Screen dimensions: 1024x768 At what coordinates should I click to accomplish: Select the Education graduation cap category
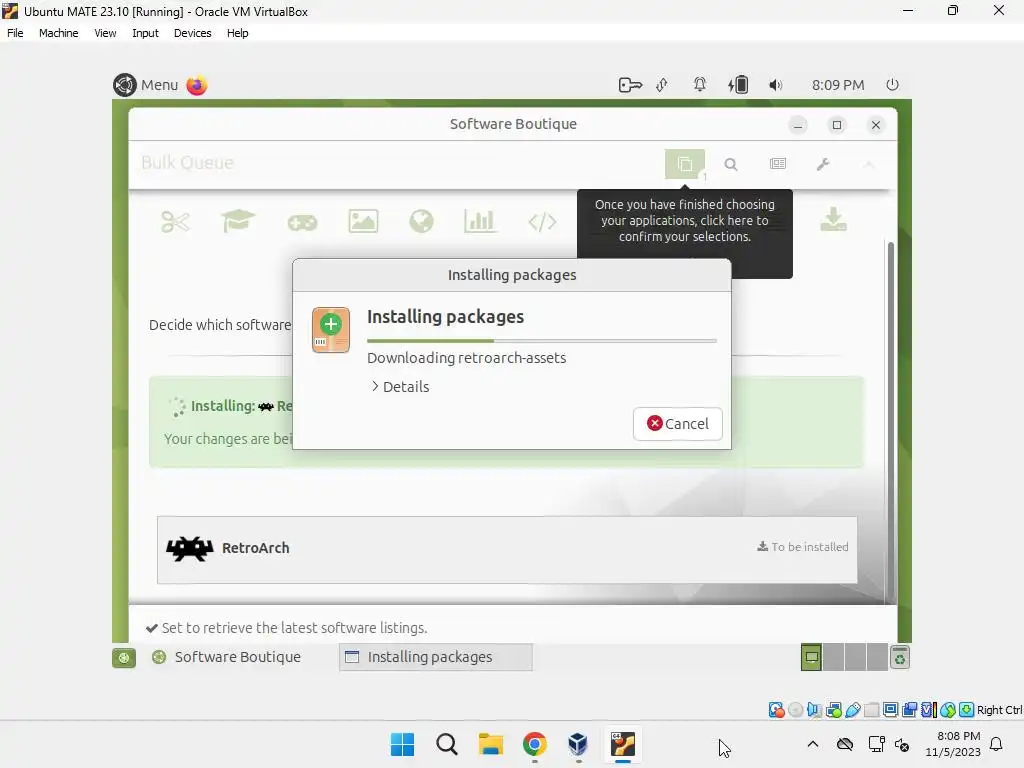(x=238, y=221)
